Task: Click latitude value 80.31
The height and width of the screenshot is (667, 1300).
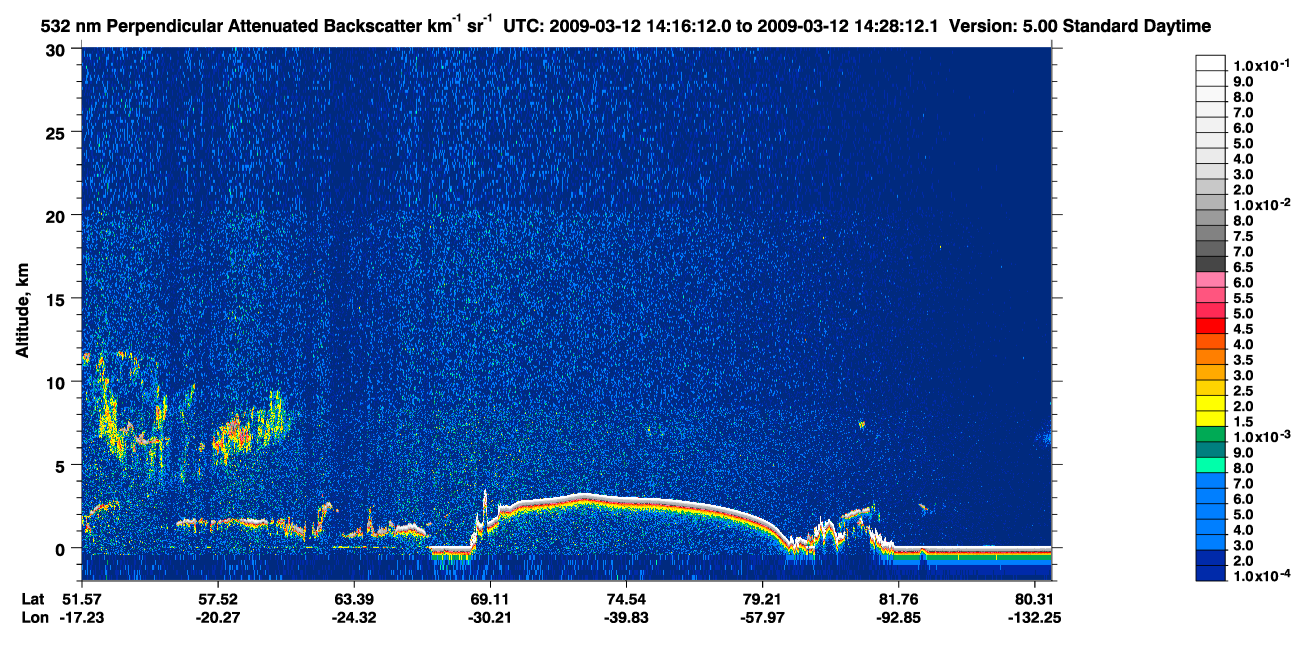Action: click(1034, 598)
